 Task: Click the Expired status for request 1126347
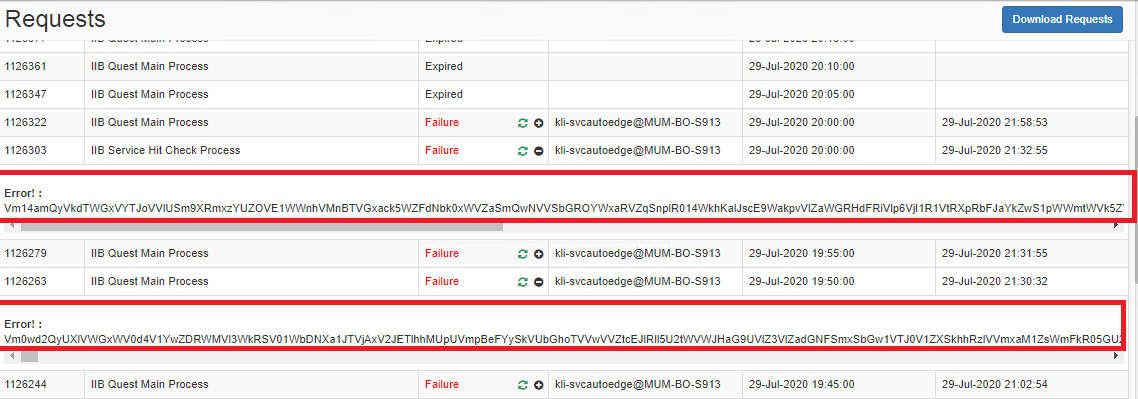443,94
